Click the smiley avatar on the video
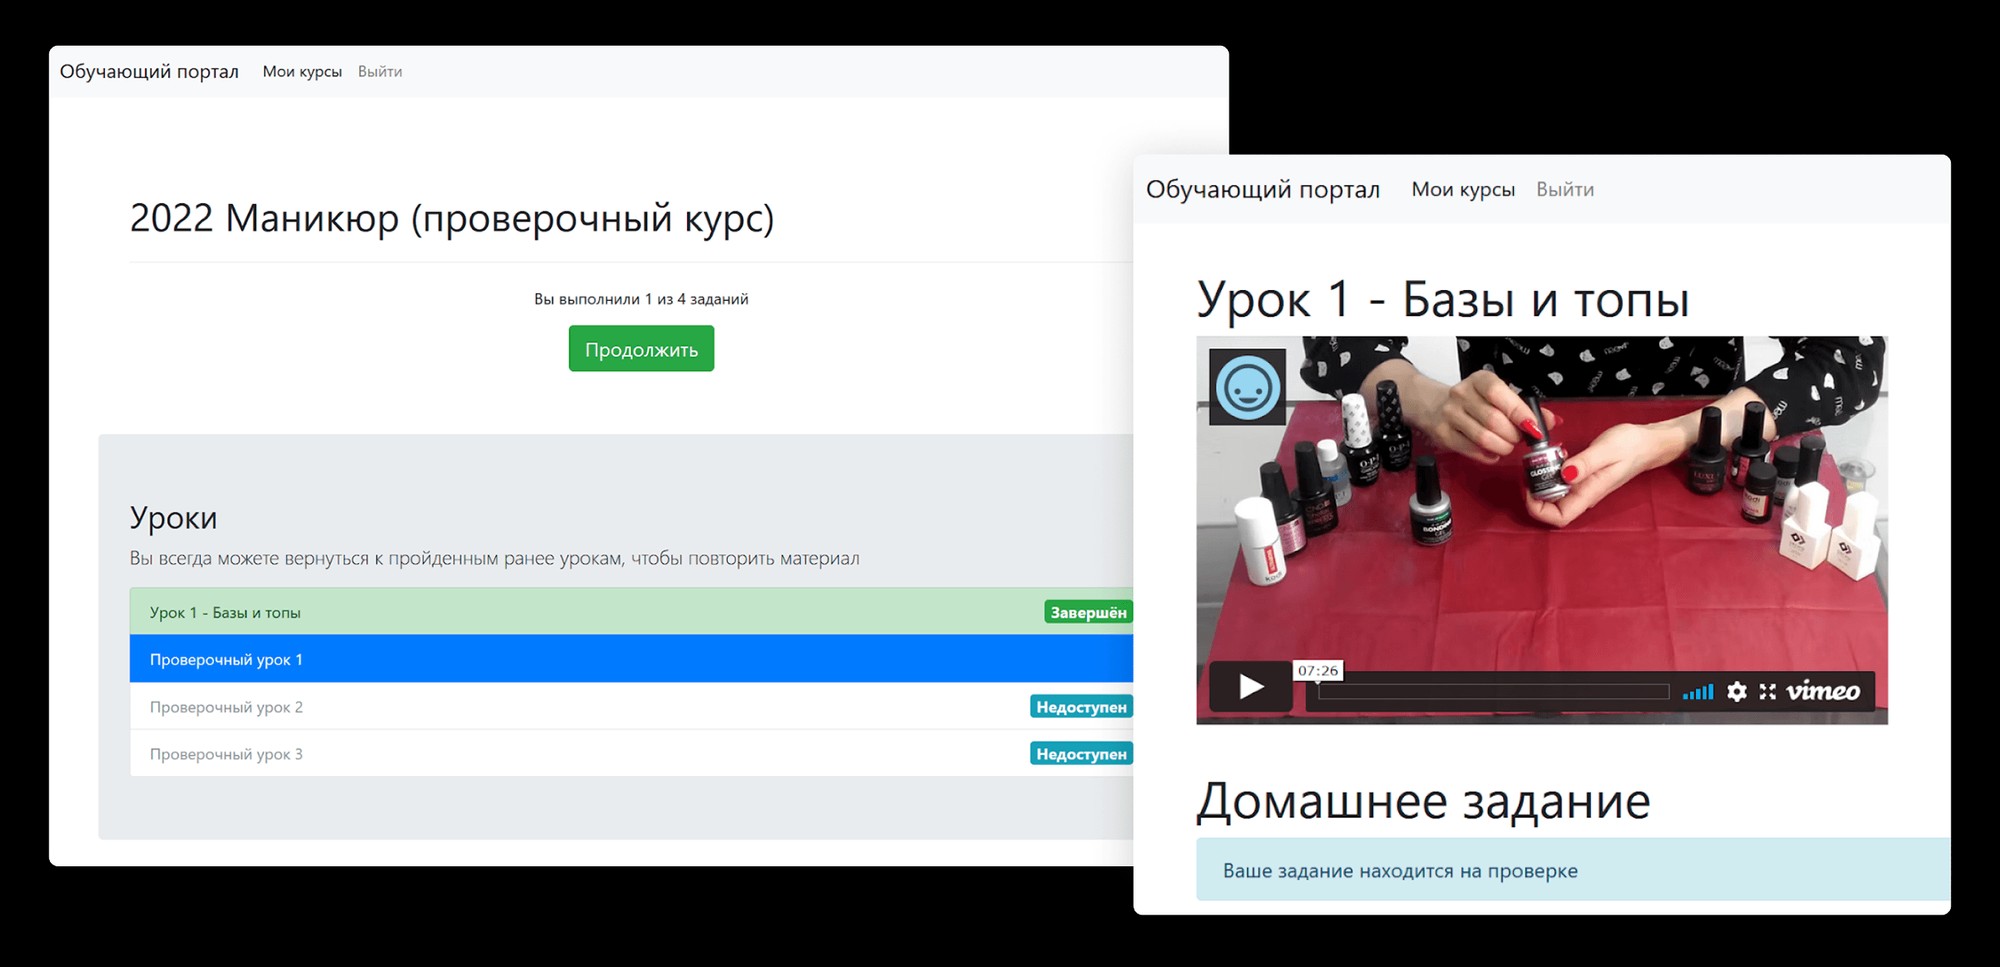Screen dimensions: 2000x967 pos(1247,387)
